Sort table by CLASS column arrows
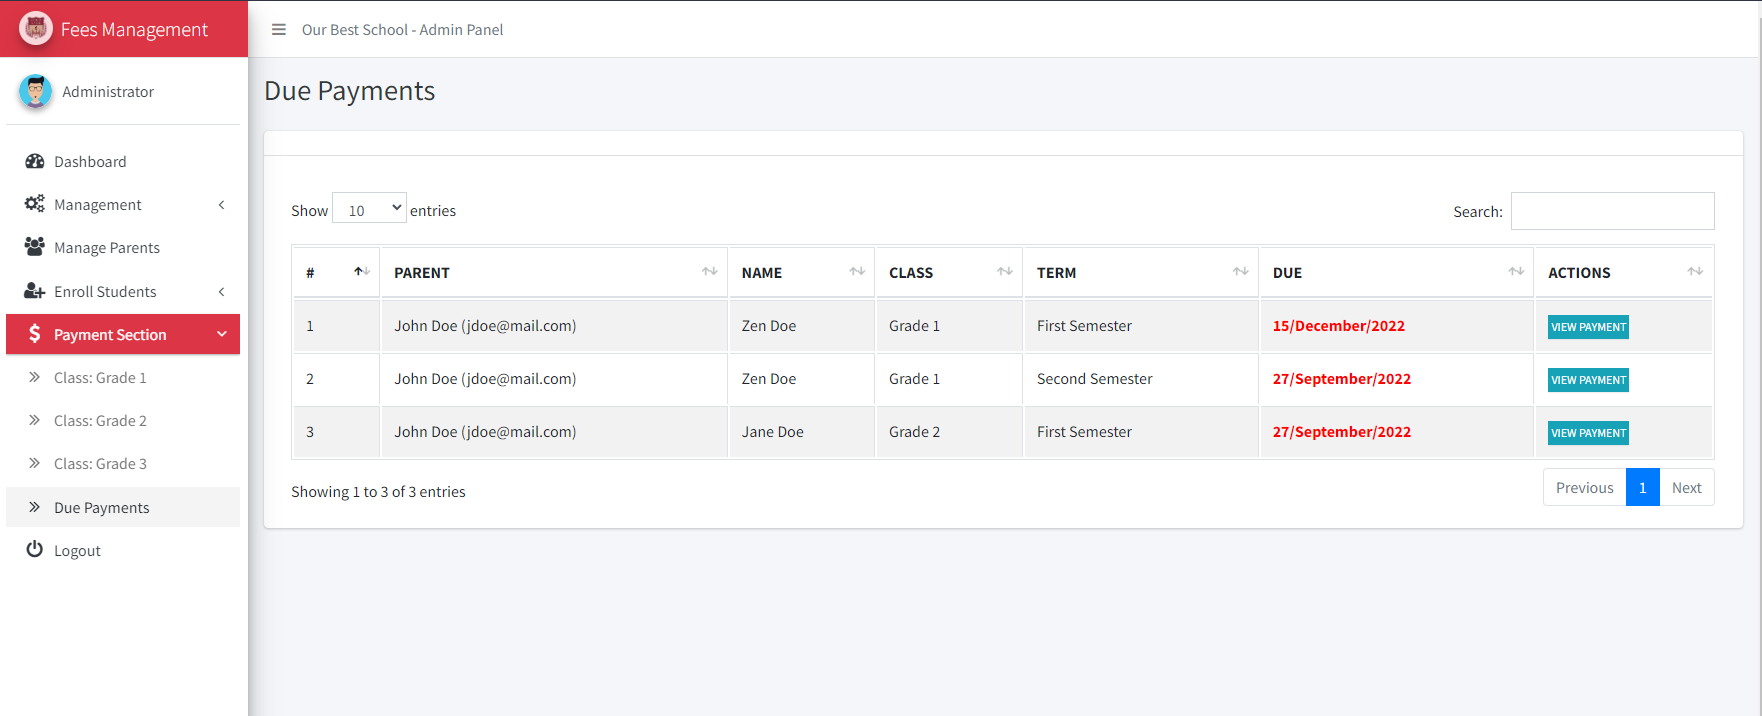 click(x=1005, y=271)
